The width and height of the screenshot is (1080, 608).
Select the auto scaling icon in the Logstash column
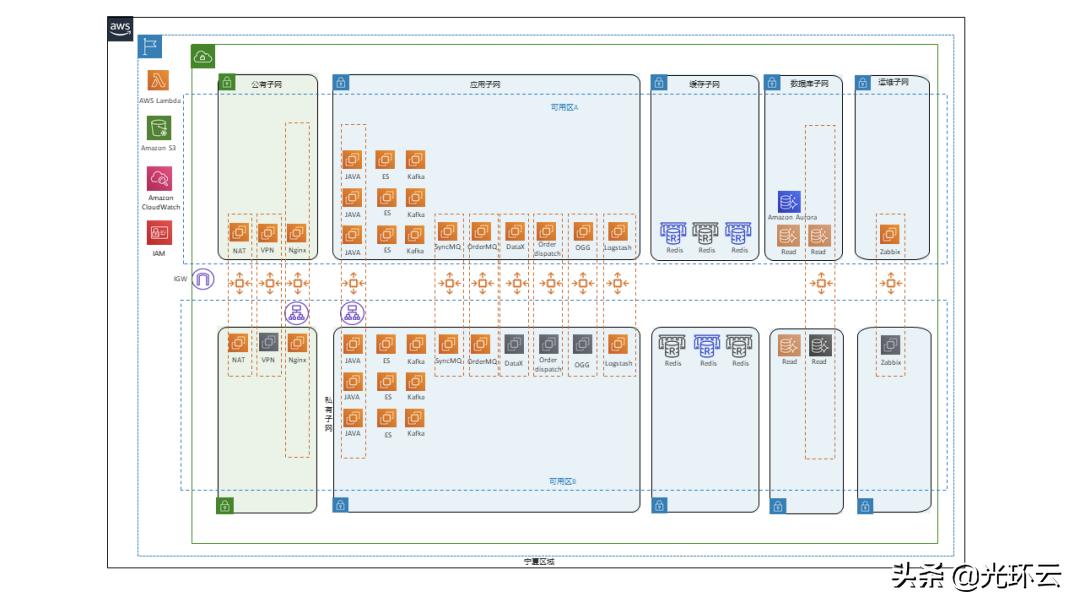pyautogui.click(x=617, y=283)
